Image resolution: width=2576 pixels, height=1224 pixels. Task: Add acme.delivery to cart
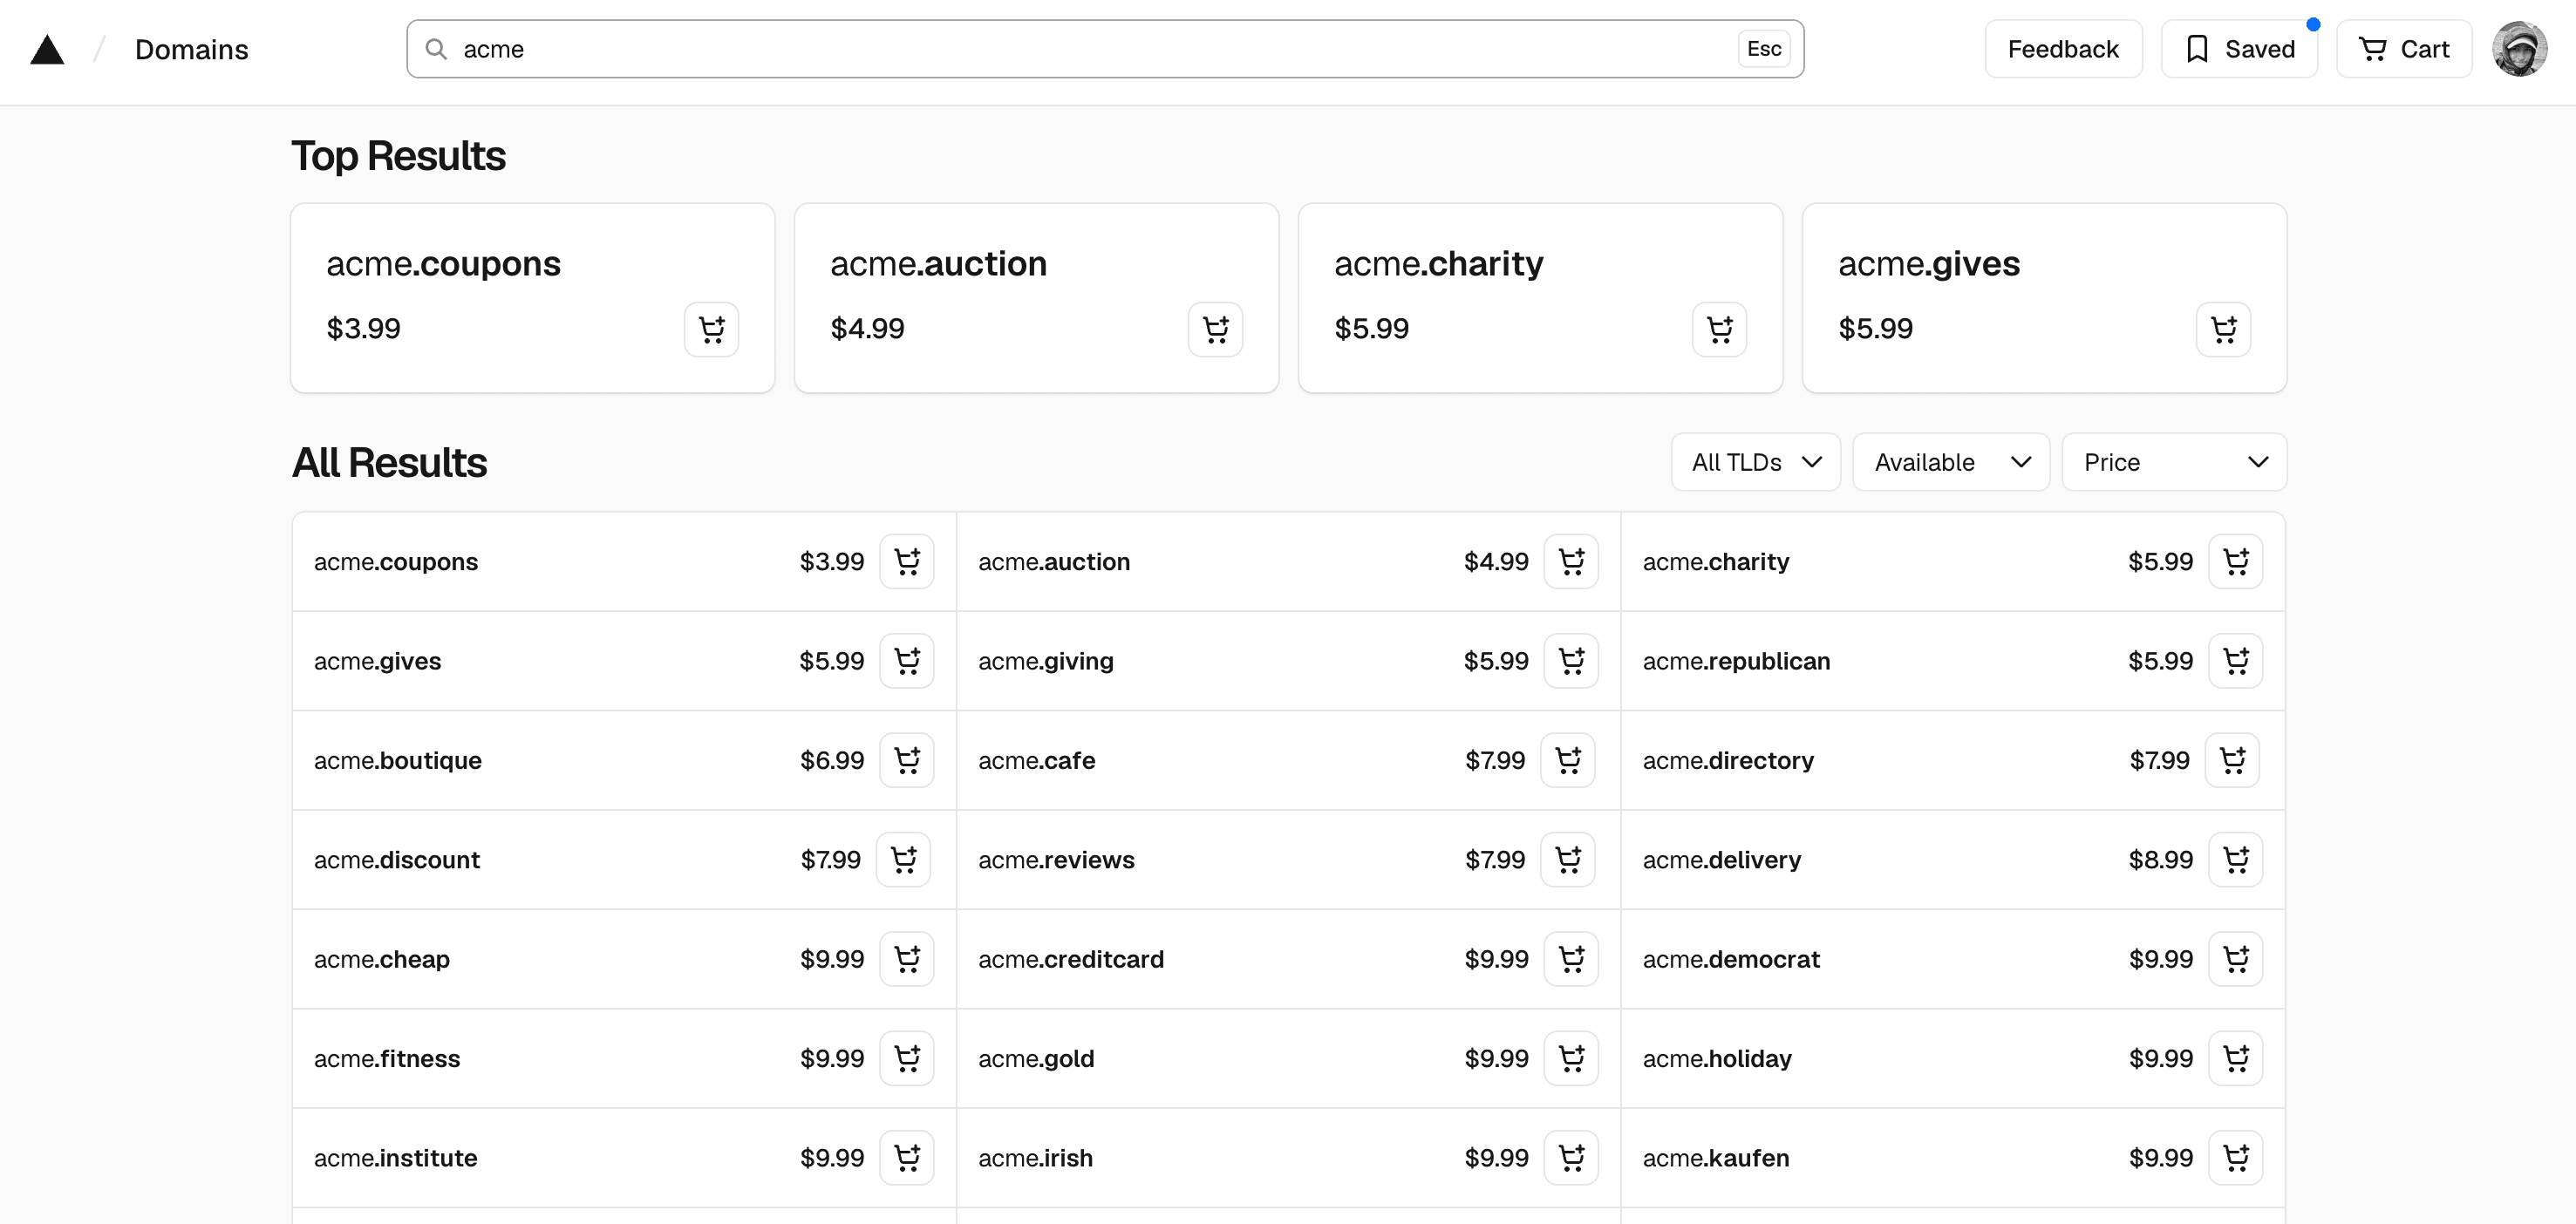point(2235,859)
